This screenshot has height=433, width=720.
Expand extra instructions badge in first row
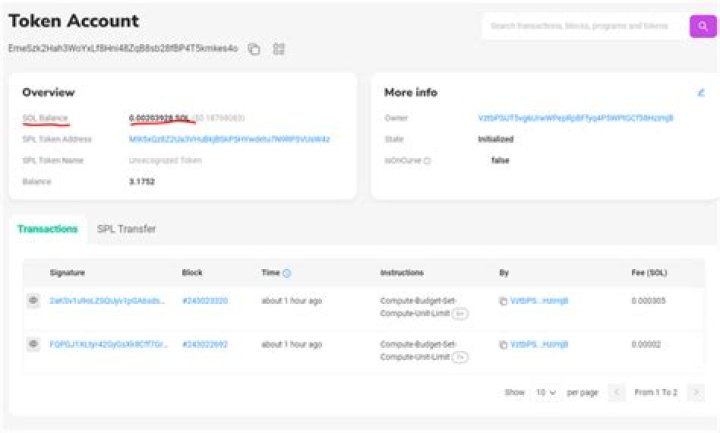(x=460, y=314)
